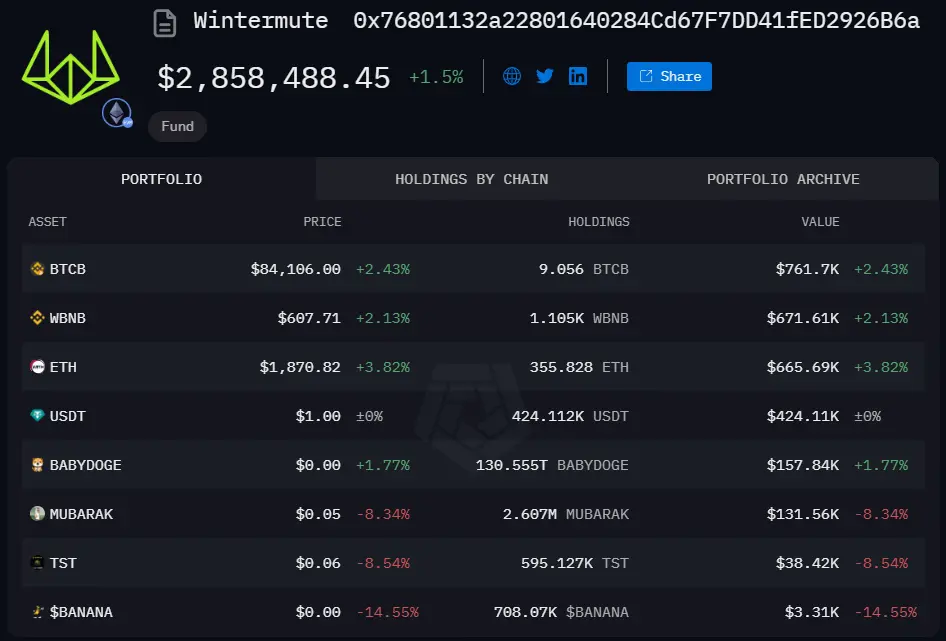
Task: Click the BABYDOGE token icon
Action: 38,465
